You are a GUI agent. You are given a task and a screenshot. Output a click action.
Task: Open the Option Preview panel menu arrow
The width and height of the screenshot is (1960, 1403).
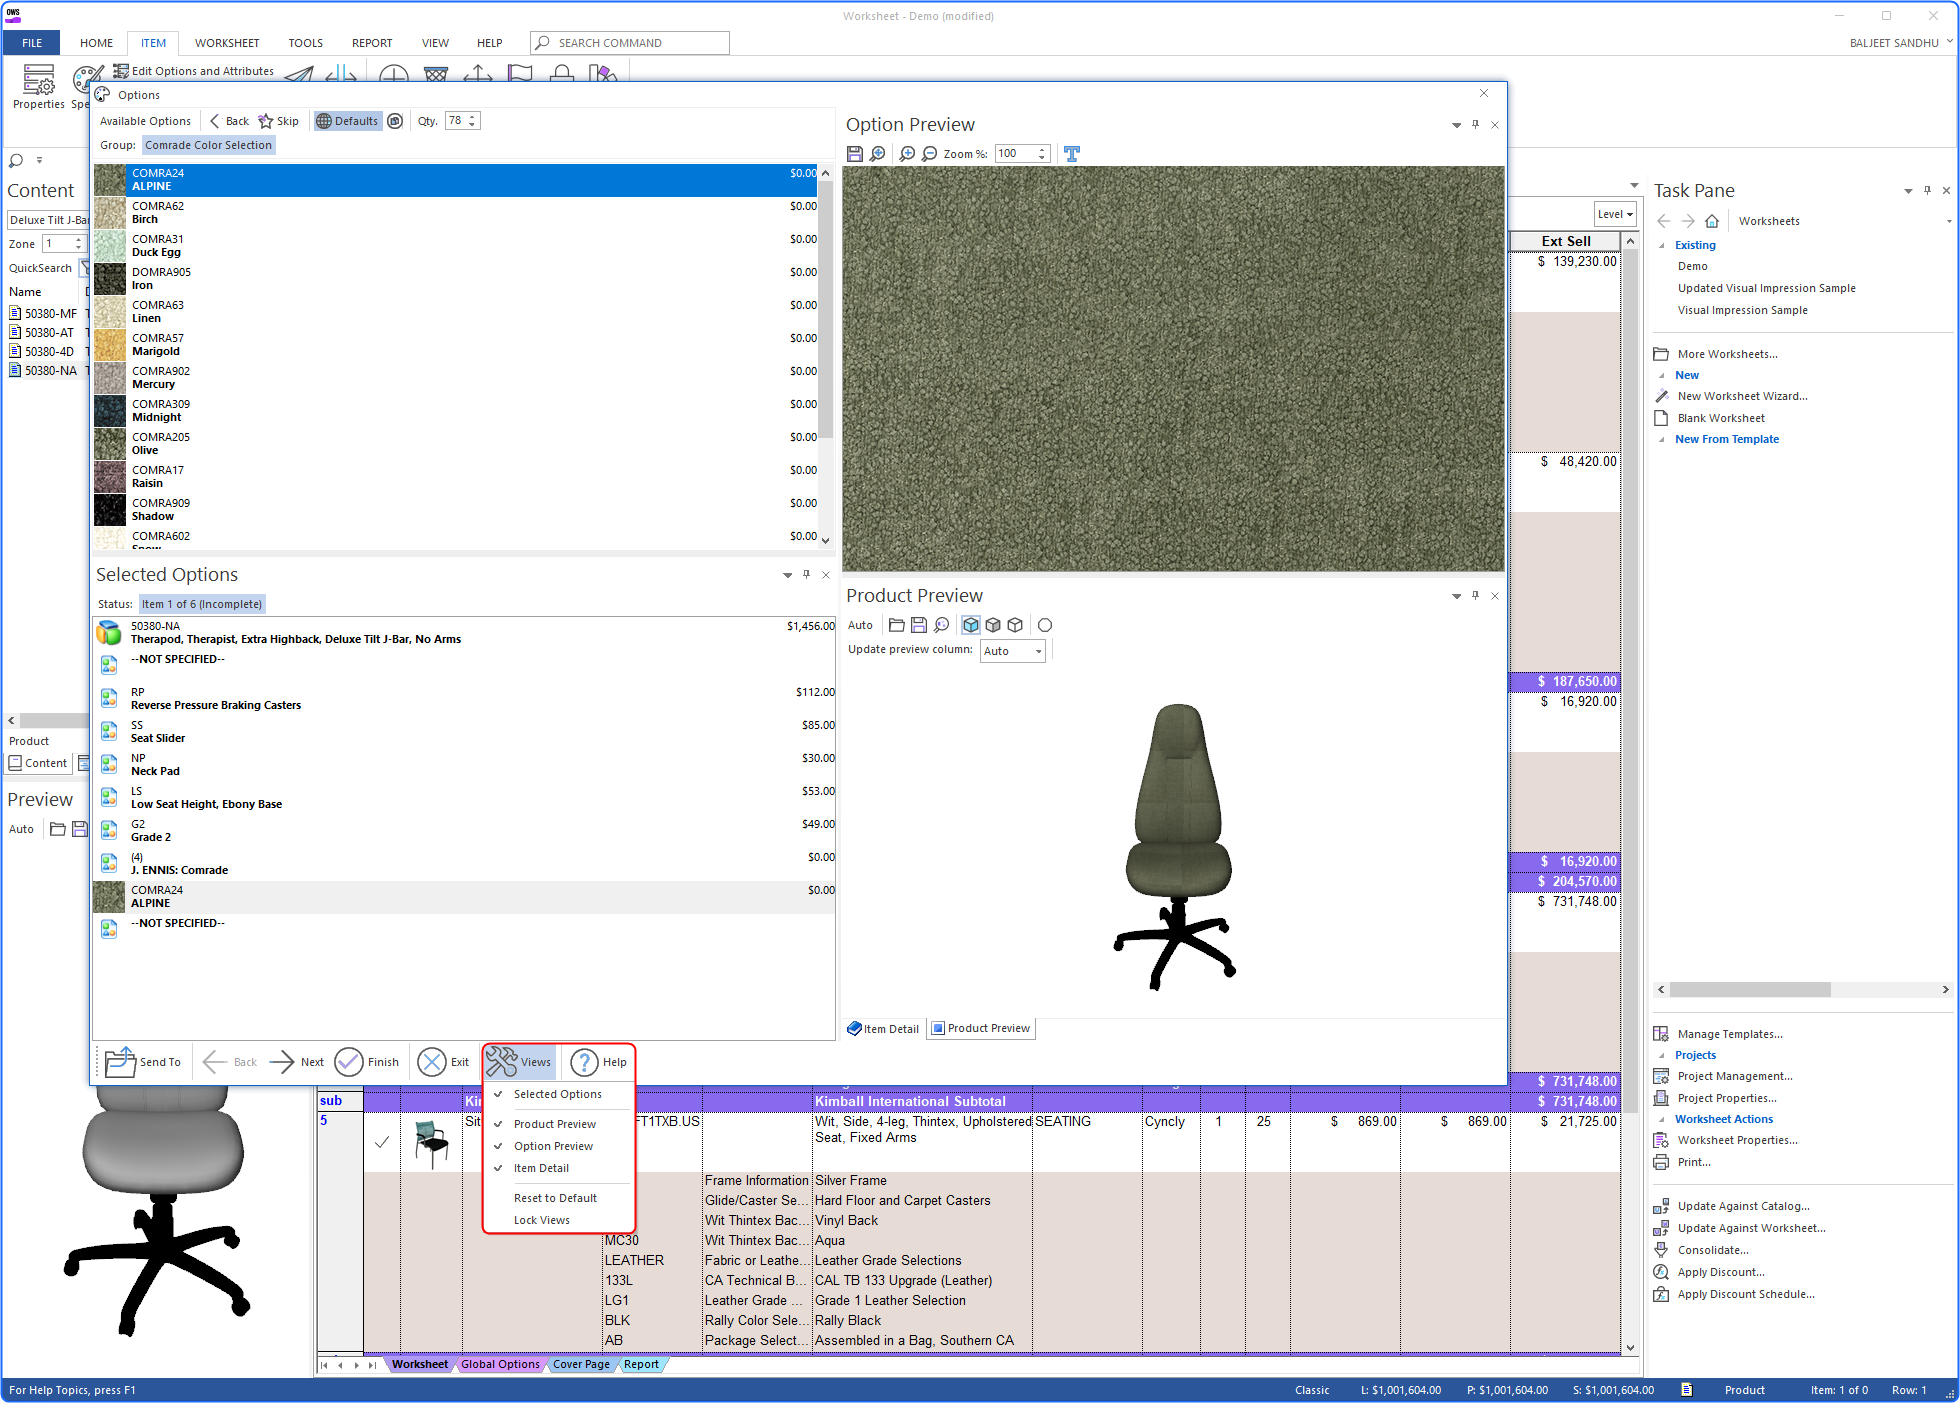[1456, 125]
